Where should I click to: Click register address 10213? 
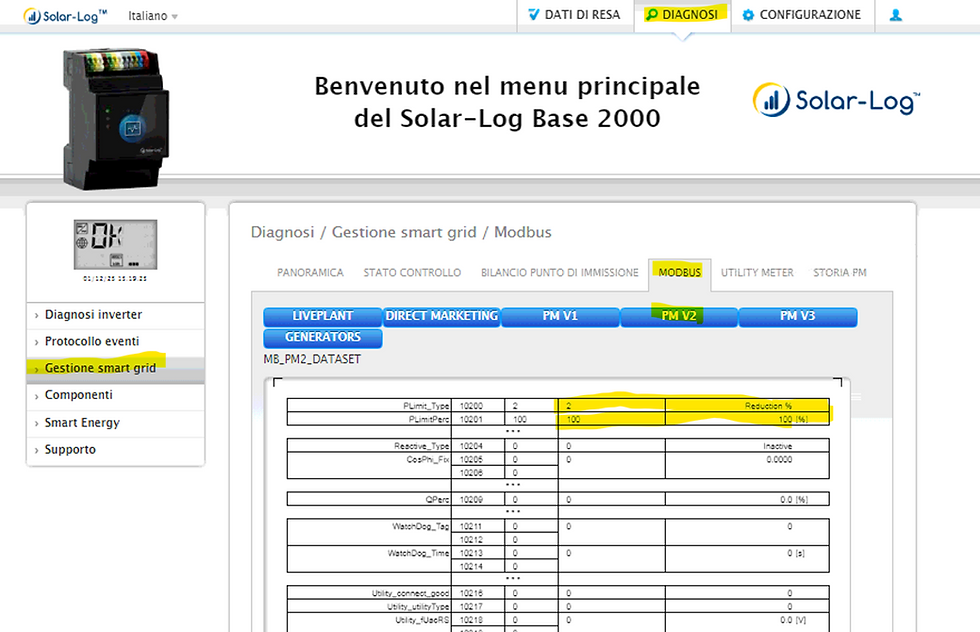pos(471,553)
